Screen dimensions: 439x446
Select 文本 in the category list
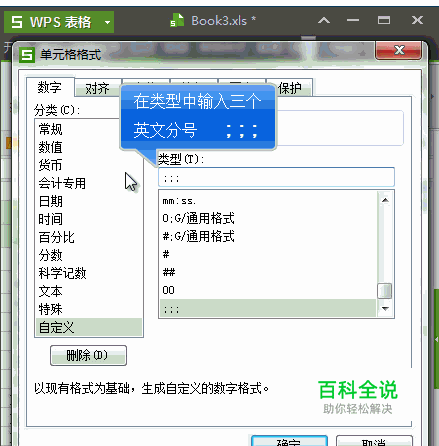tap(89, 291)
